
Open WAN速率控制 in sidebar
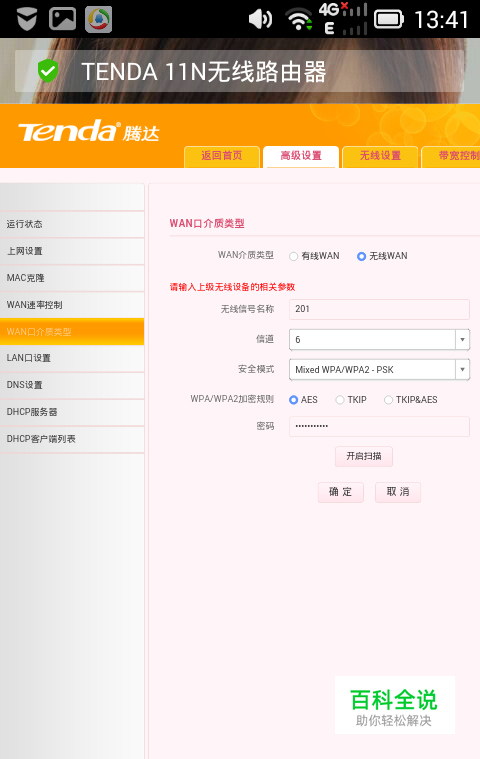point(72,305)
